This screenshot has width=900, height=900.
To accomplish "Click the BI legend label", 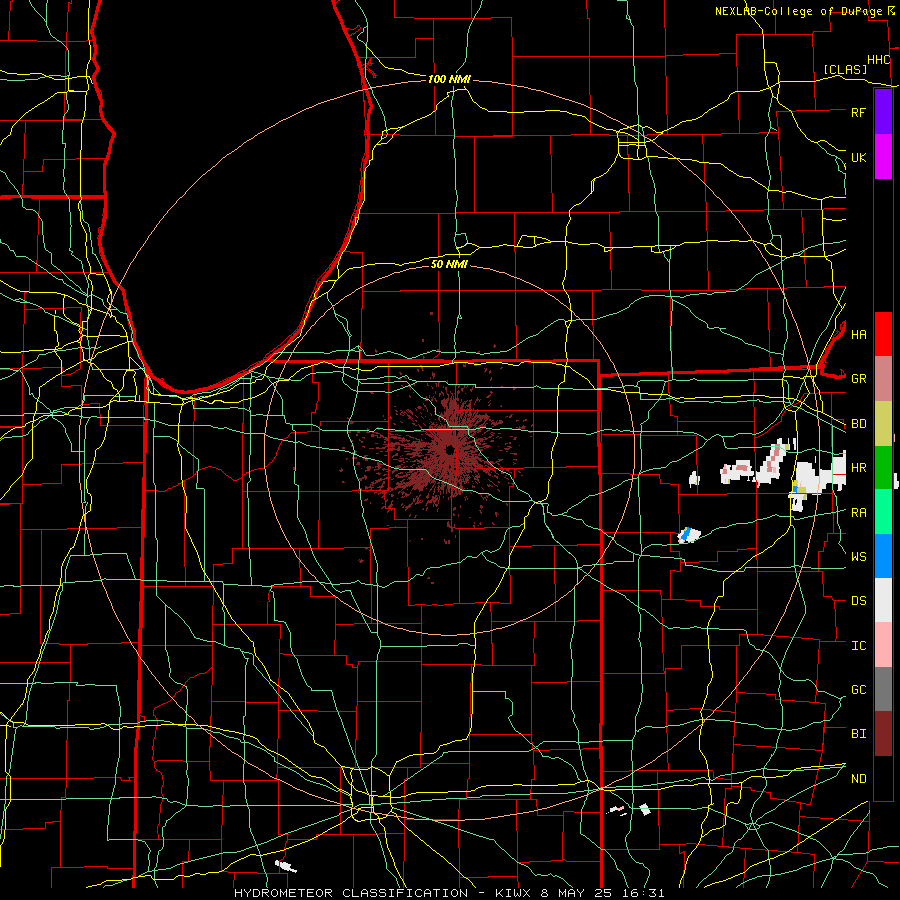I will [858, 734].
